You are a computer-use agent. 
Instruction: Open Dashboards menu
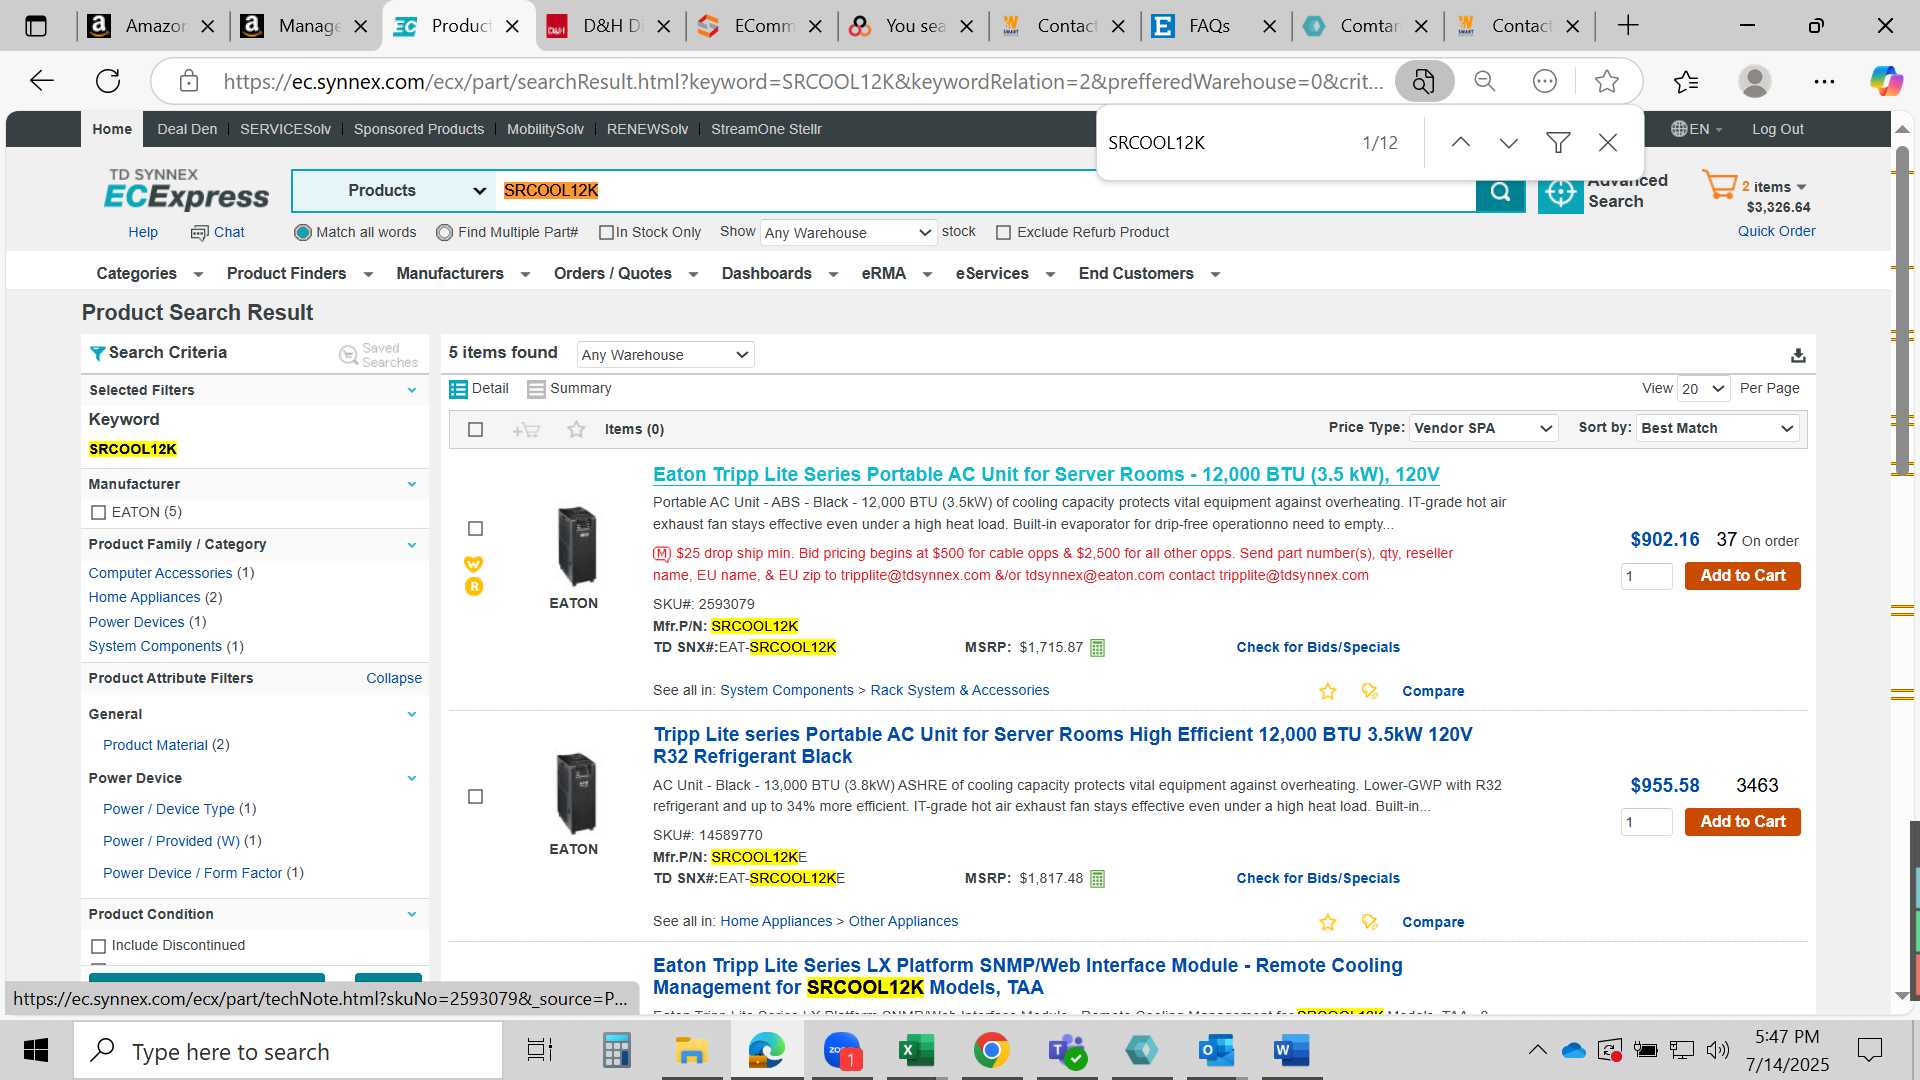[x=779, y=274]
